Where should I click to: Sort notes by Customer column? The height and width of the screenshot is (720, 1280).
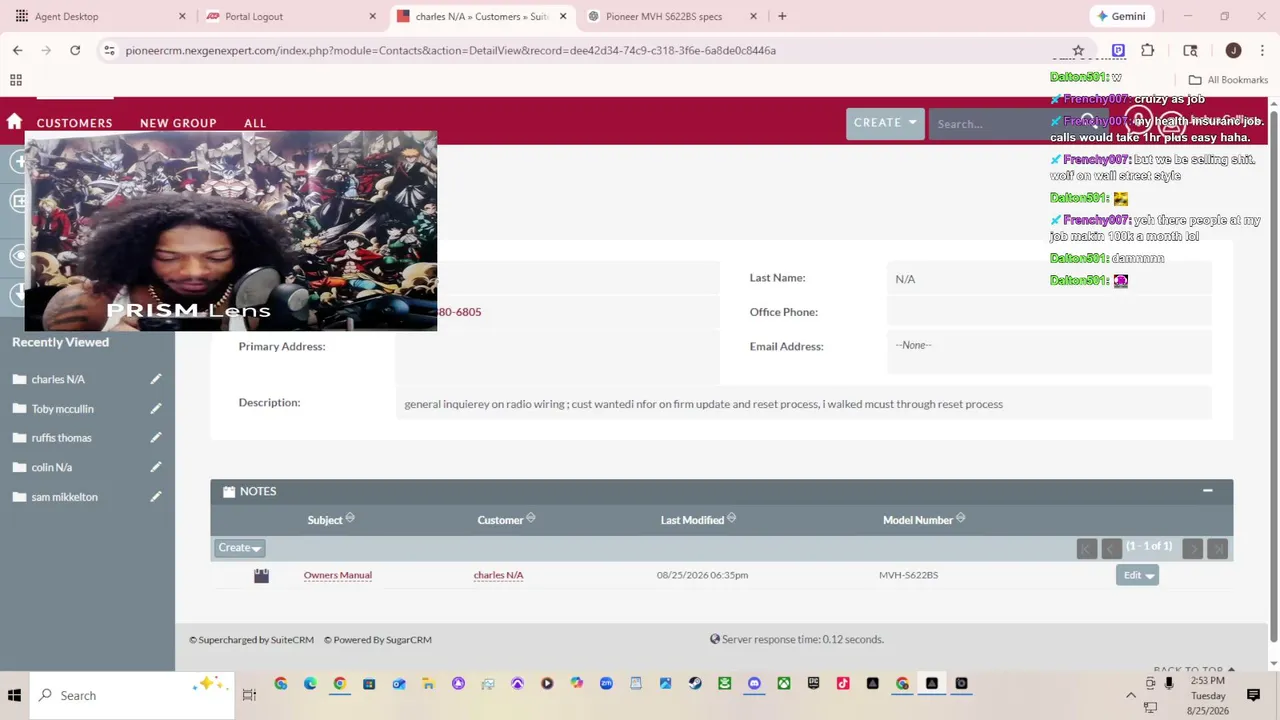click(506, 519)
